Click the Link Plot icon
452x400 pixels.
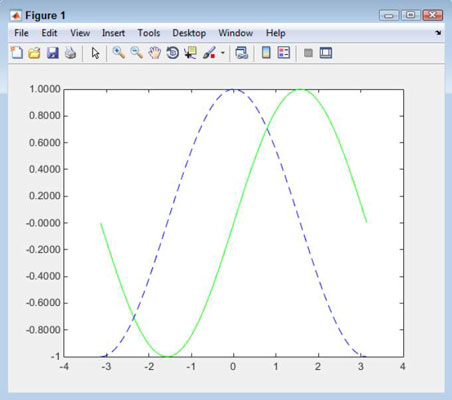tap(241, 53)
